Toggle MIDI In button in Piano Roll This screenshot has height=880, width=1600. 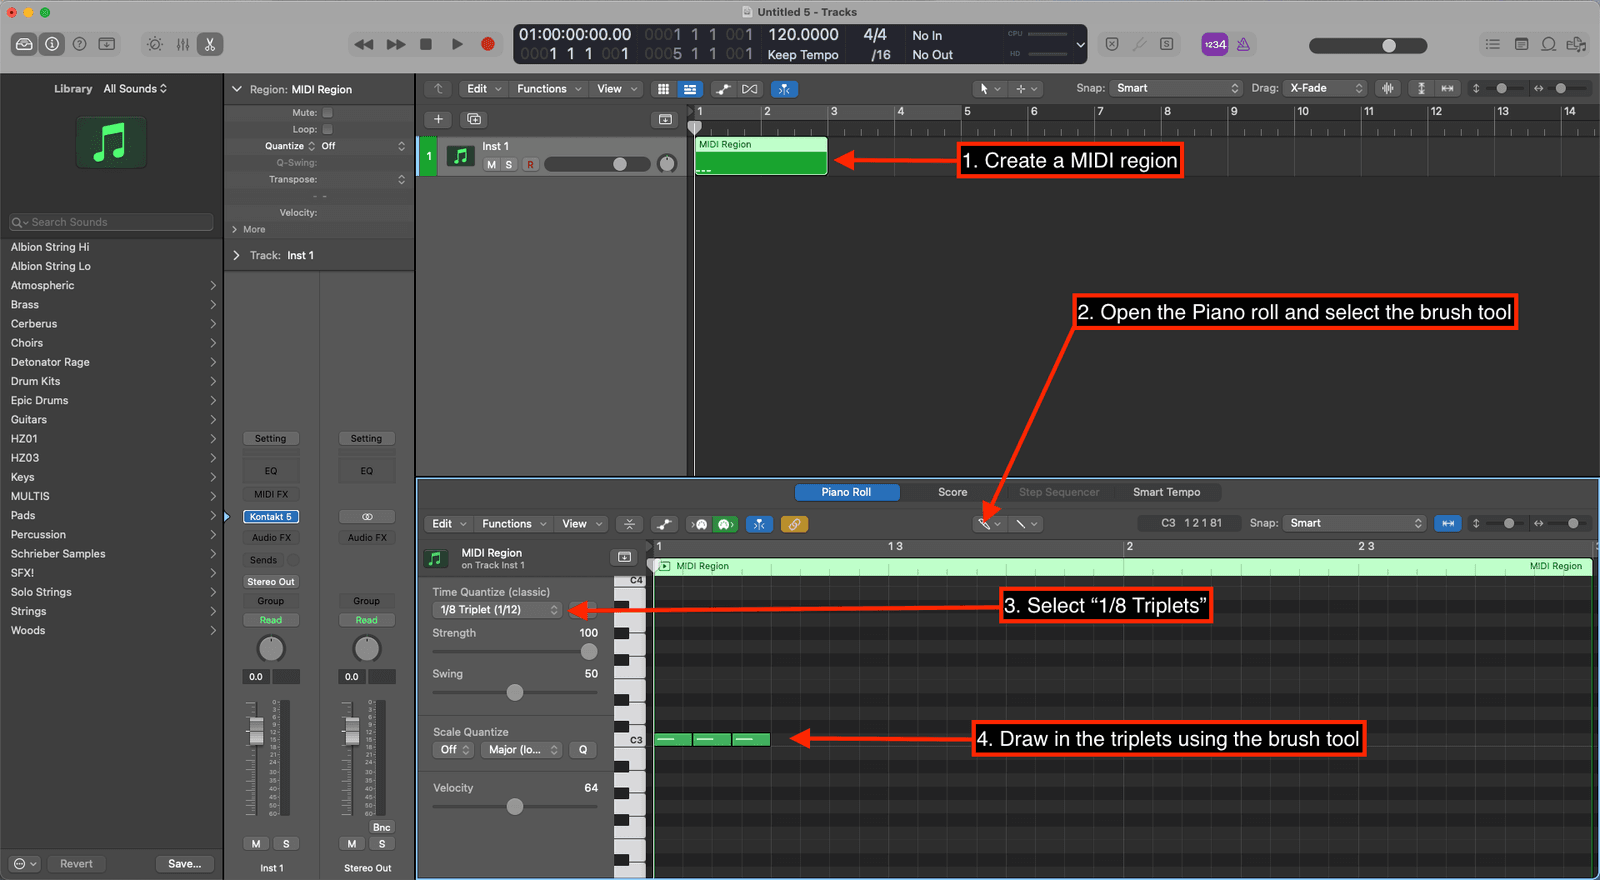[x=700, y=524]
